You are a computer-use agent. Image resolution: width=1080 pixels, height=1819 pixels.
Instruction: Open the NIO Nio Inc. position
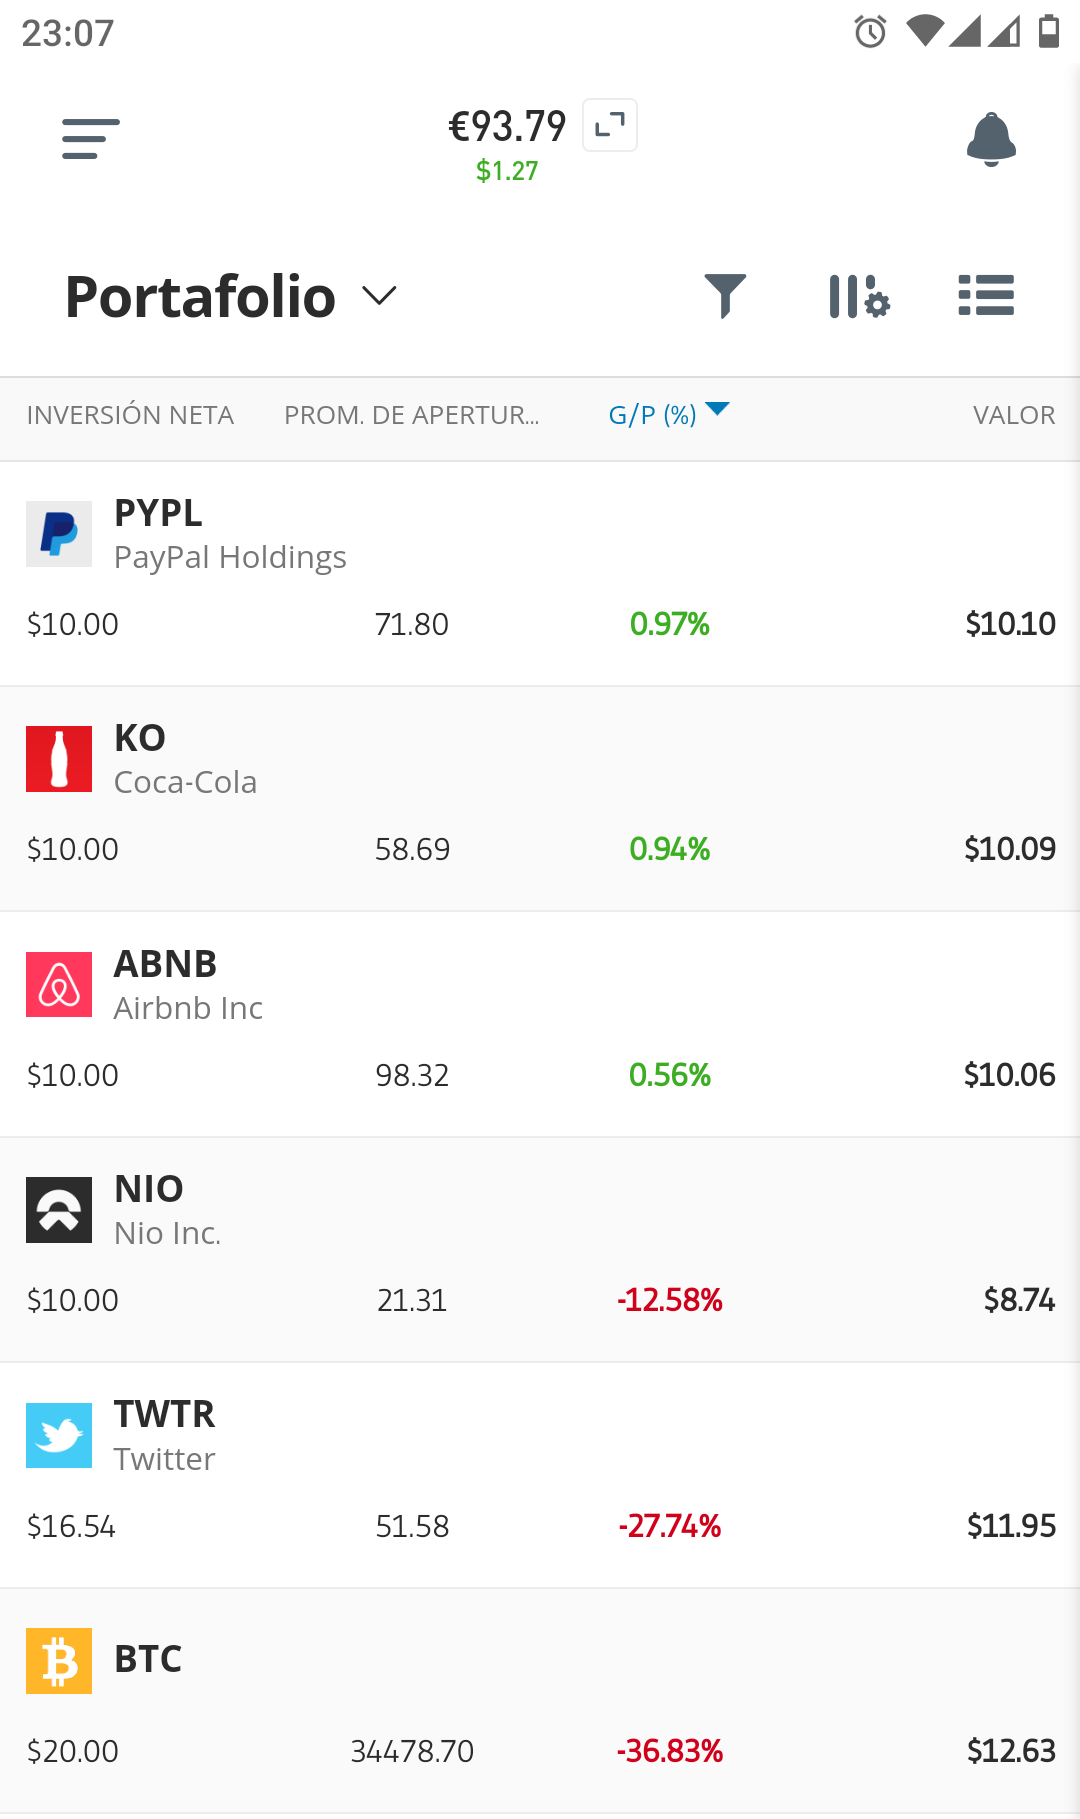click(540, 1250)
